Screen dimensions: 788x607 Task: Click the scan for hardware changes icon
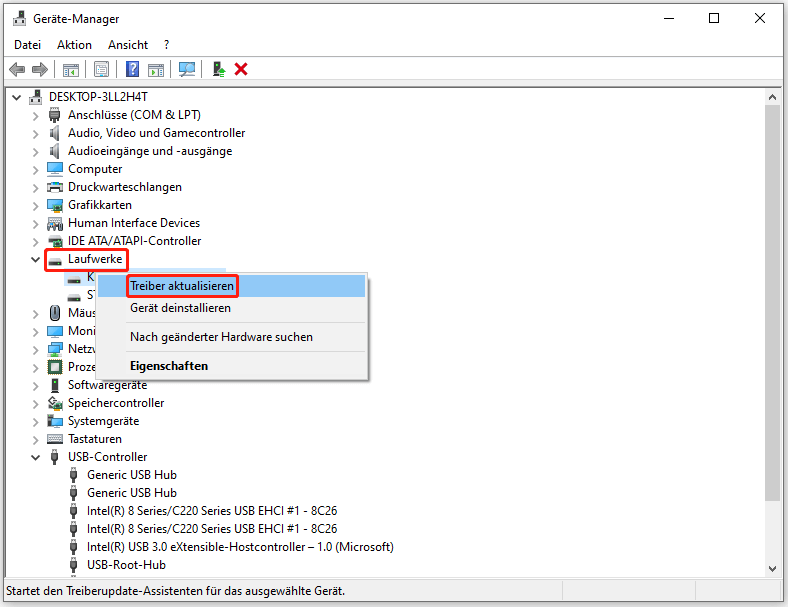pyautogui.click(x=187, y=69)
